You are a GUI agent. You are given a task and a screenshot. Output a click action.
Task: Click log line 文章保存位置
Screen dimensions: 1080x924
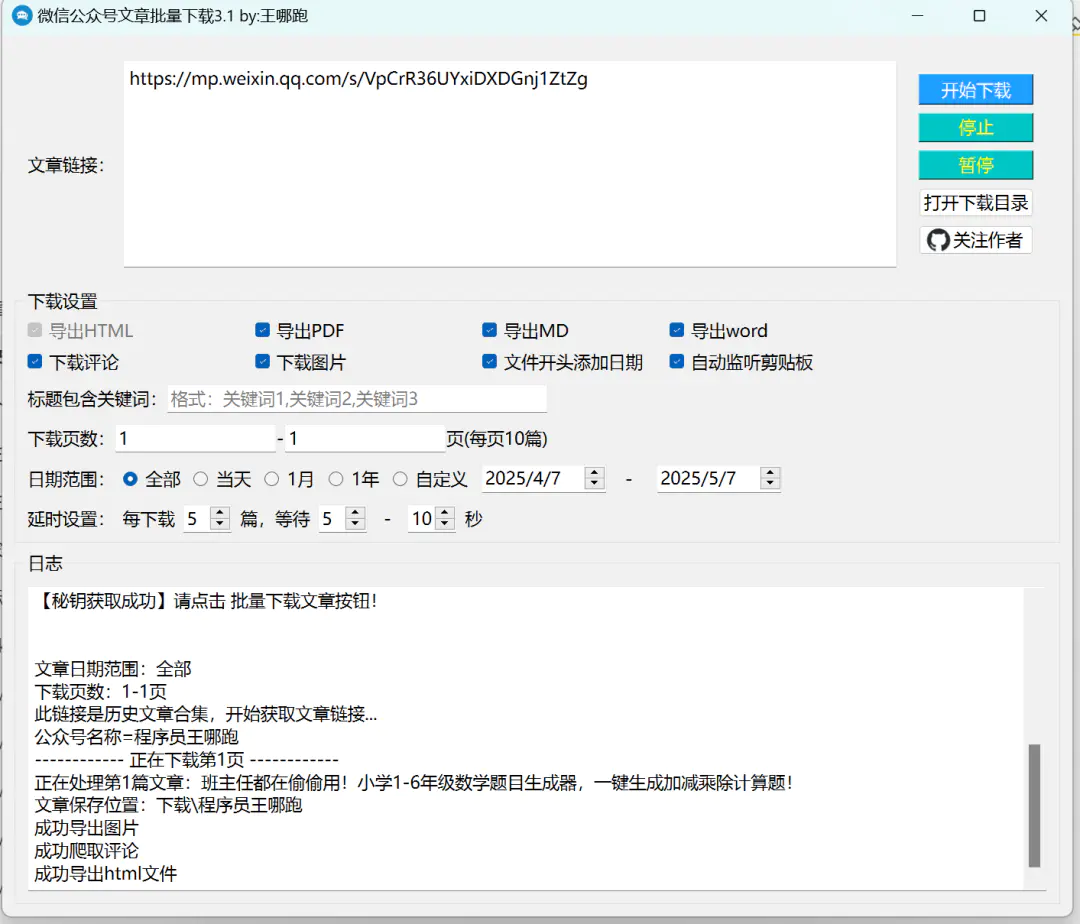pyautogui.click(x=168, y=805)
